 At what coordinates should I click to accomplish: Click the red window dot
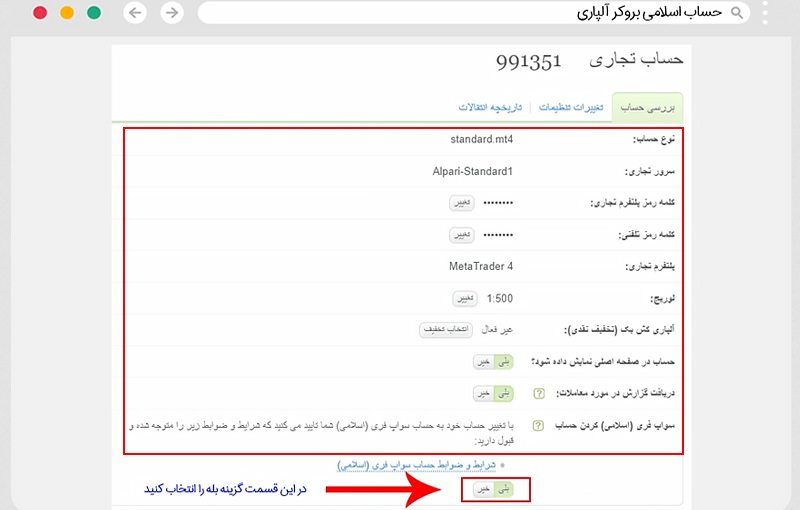[x=40, y=13]
